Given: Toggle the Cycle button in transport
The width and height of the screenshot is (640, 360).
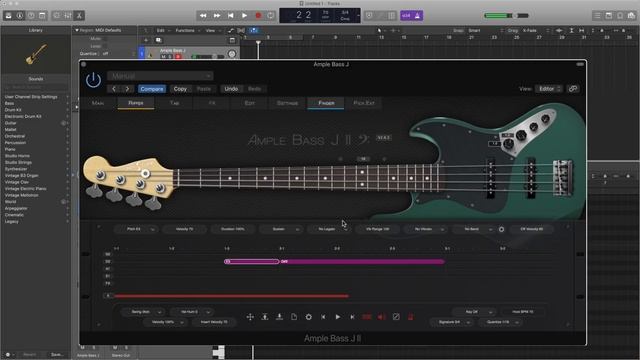Looking at the screenshot, I should tap(271, 16).
